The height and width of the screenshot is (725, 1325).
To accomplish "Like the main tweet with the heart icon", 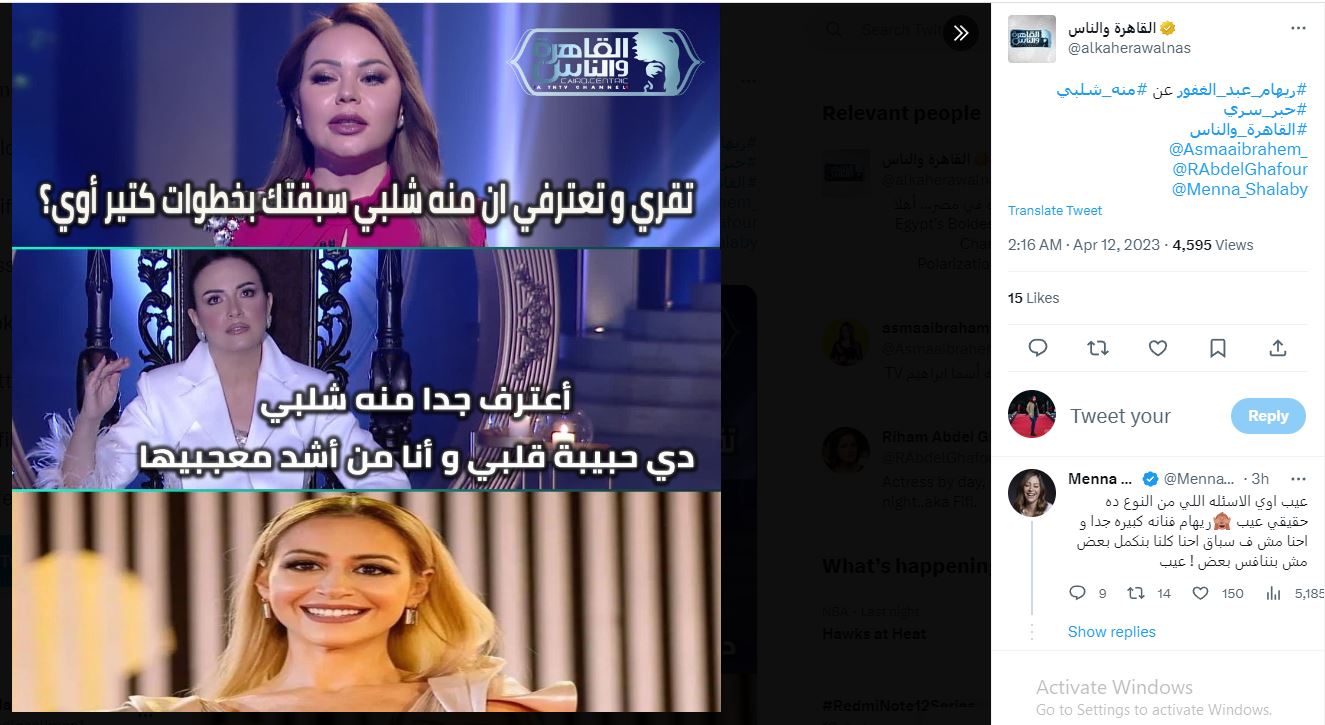I will pyautogui.click(x=1158, y=348).
